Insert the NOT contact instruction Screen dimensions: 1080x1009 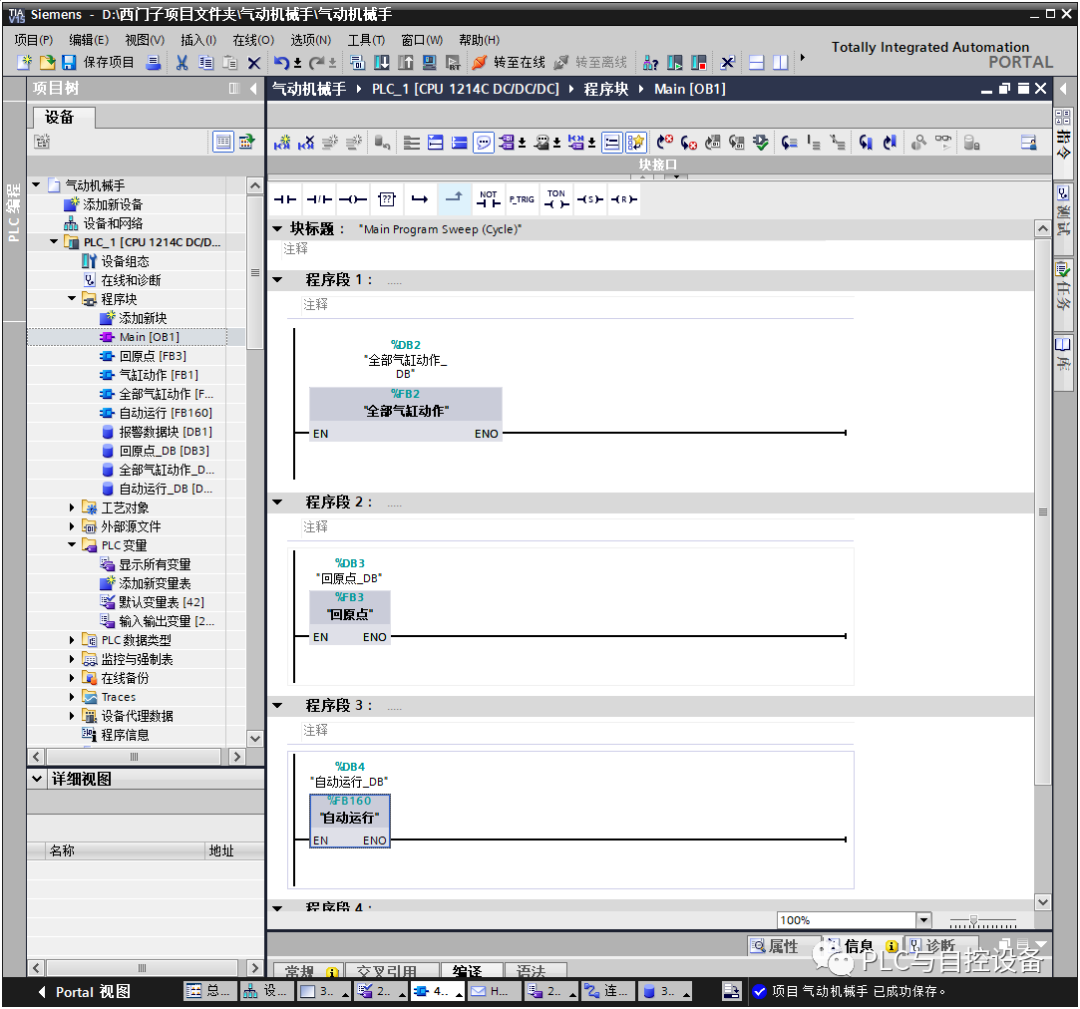(488, 200)
